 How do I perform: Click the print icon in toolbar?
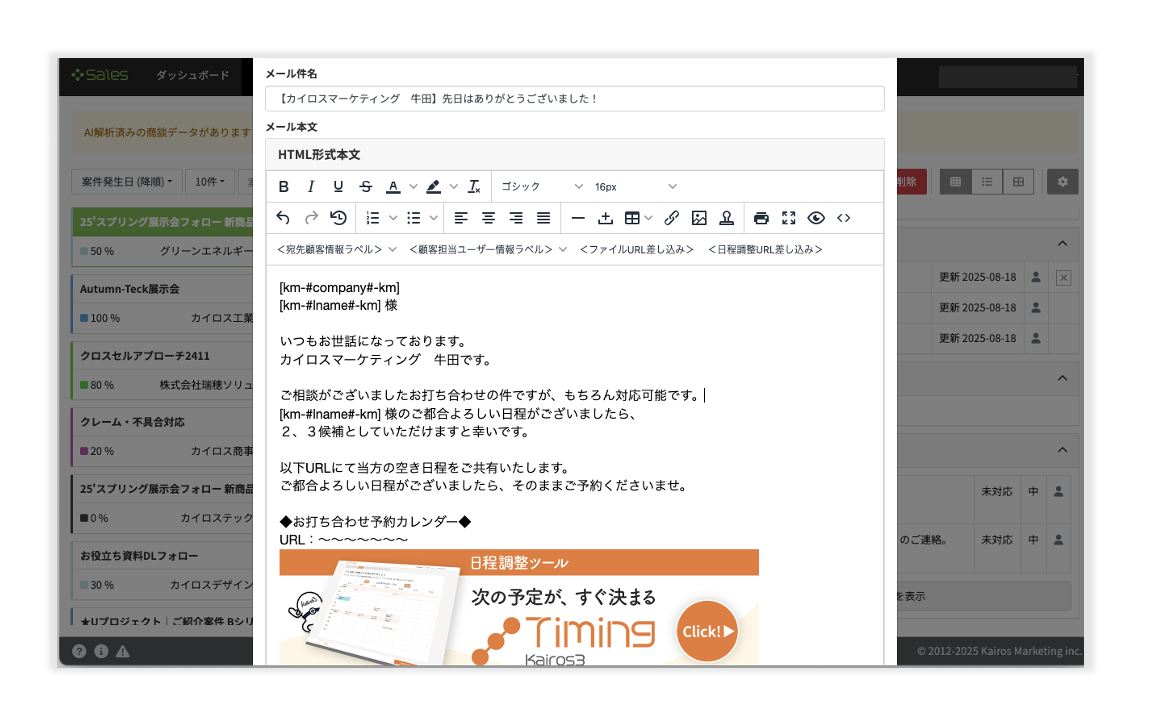tap(761, 218)
